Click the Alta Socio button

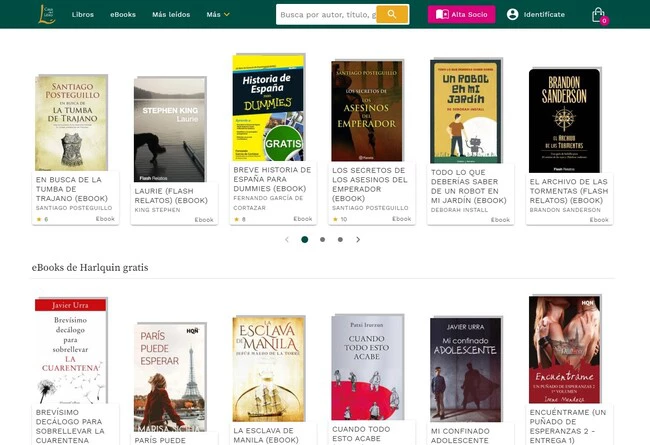pyautogui.click(x=461, y=15)
